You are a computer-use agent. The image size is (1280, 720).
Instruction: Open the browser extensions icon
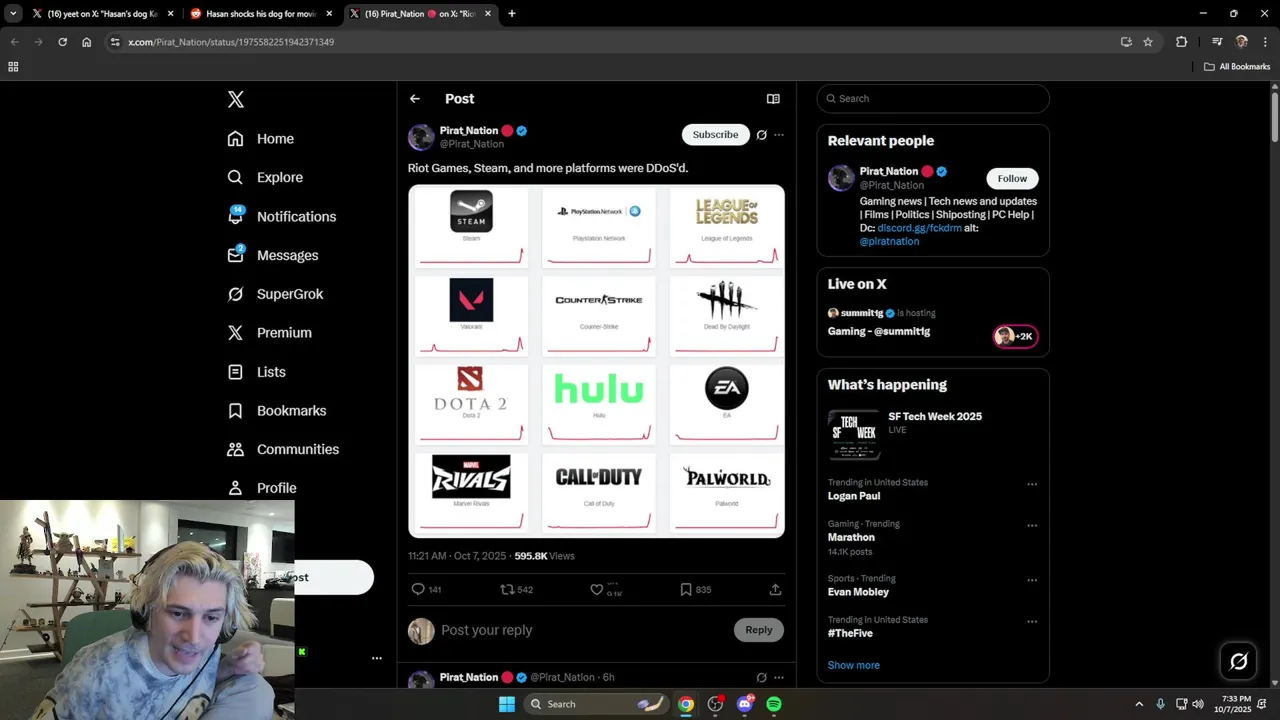pos(1182,42)
